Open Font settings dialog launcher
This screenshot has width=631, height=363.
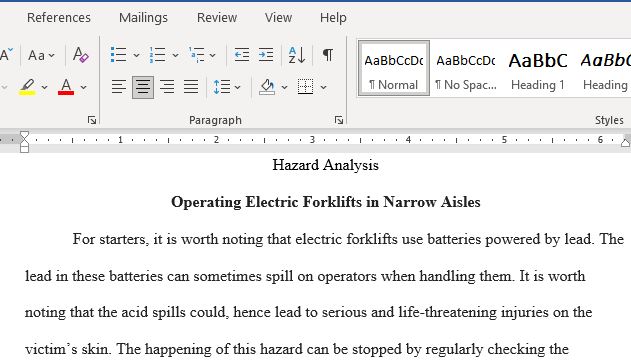pyautogui.click(x=92, y=120)
